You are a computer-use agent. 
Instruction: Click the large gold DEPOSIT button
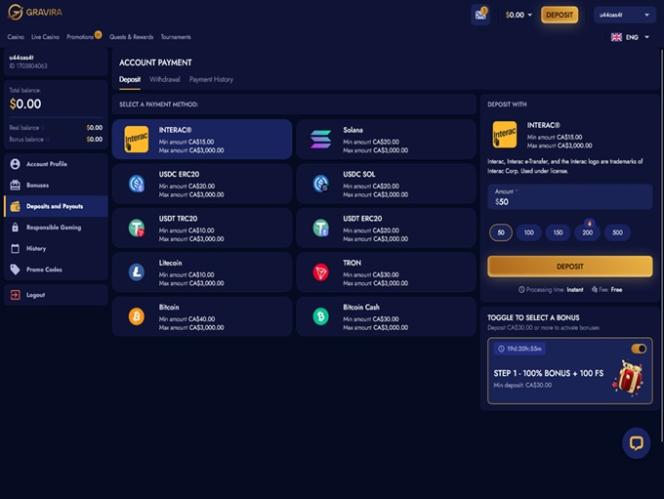[570, 266]
